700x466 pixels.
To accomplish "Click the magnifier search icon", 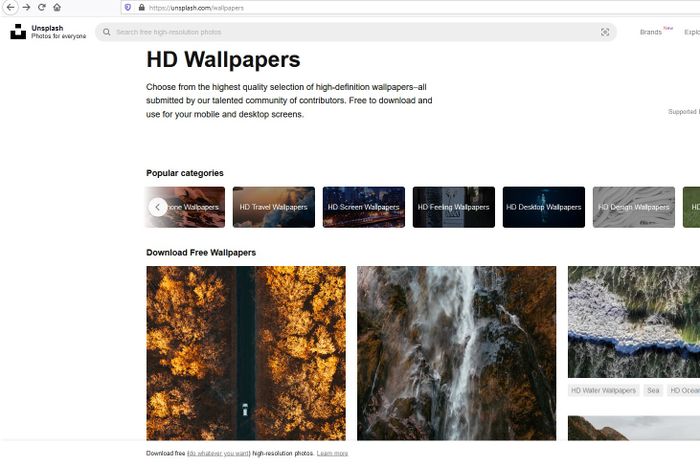I will coord(107,32).
